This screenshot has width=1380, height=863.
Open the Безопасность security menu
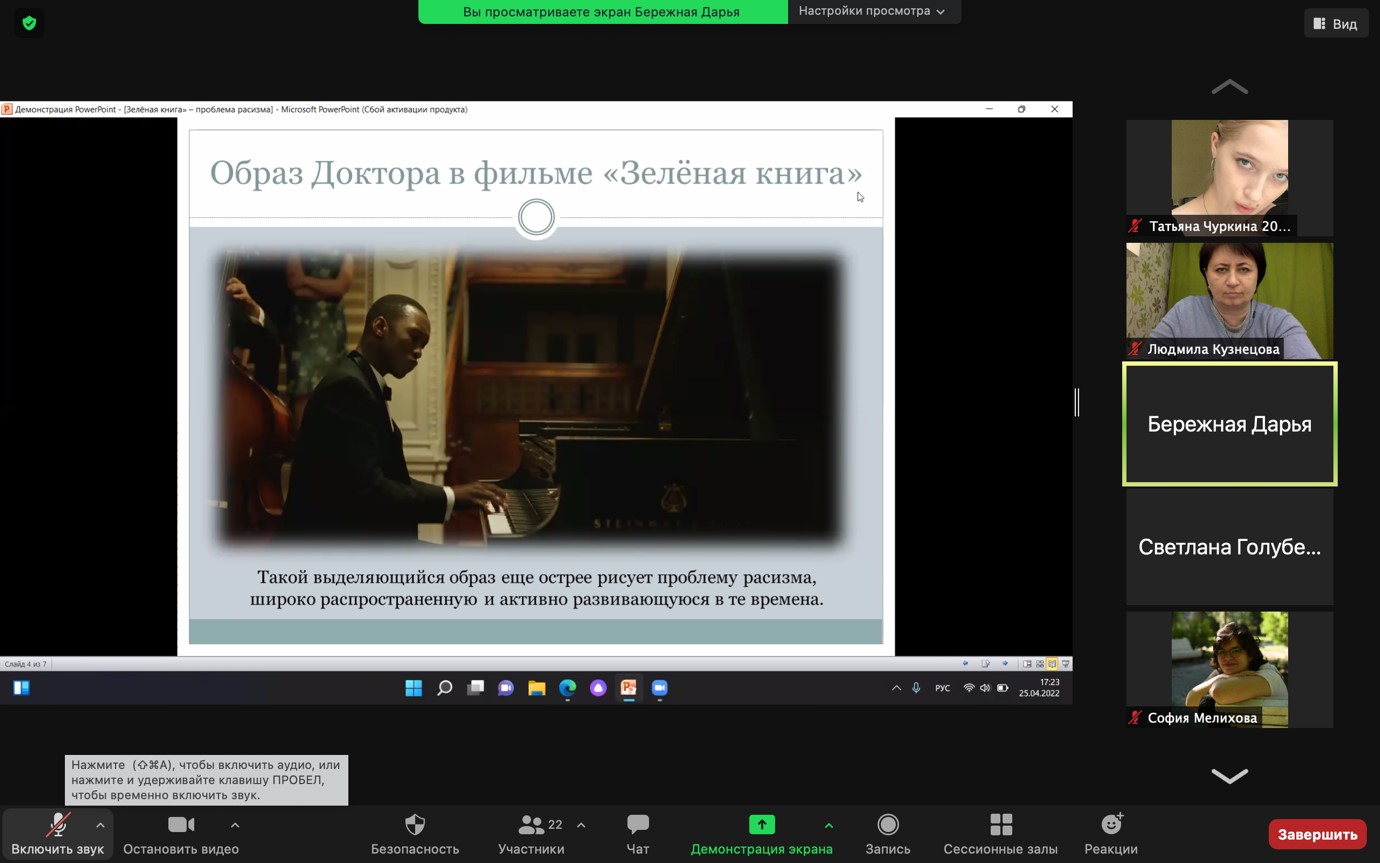point(415,834)
